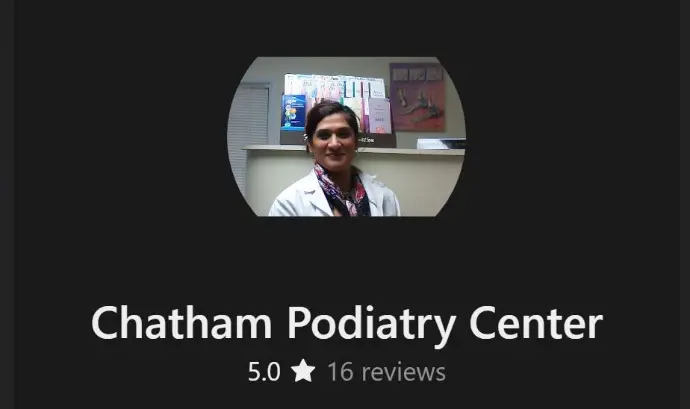Click the doctor's face in the photo
Image resolution: width=690 pixels, height=409 pixels.
pos(332,137)
